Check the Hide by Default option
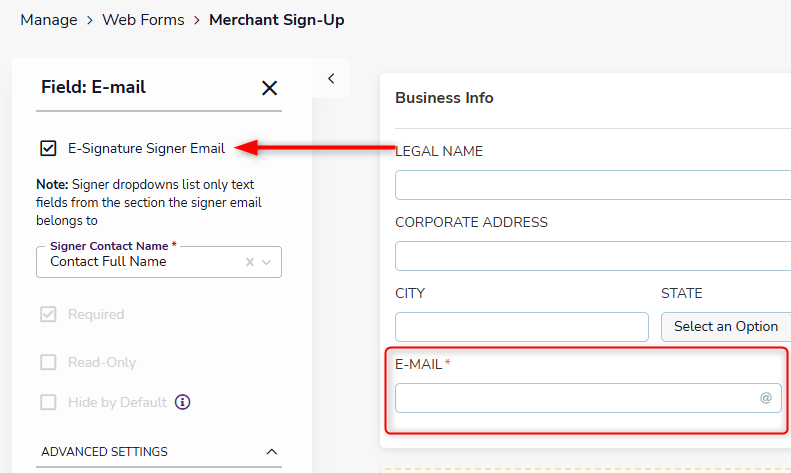This screenshot has height=473, width=791. [x=48, y=402]
